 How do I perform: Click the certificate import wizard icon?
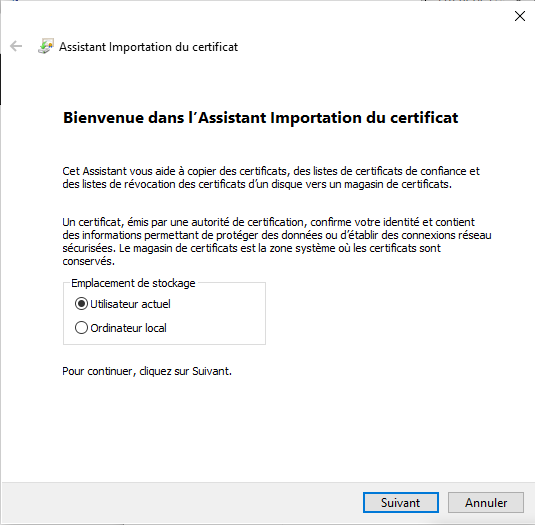point(46,46)
